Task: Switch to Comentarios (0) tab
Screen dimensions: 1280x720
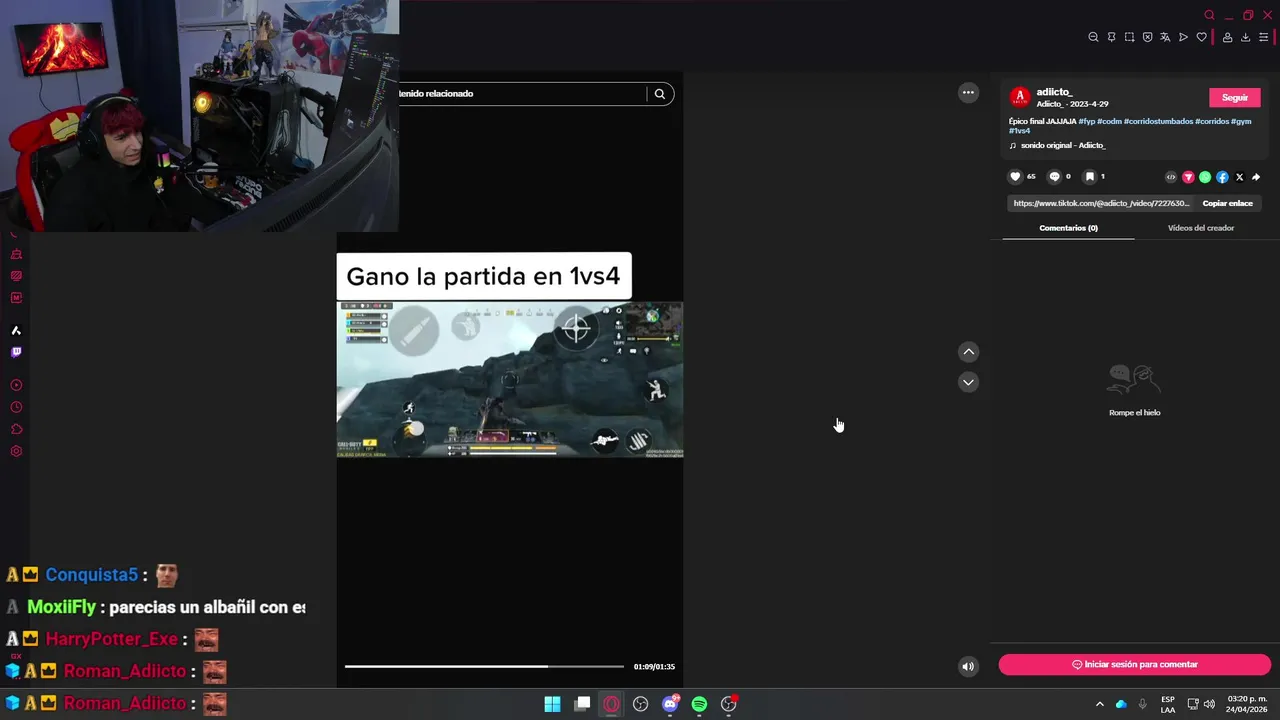Action: coord(1068,228)
